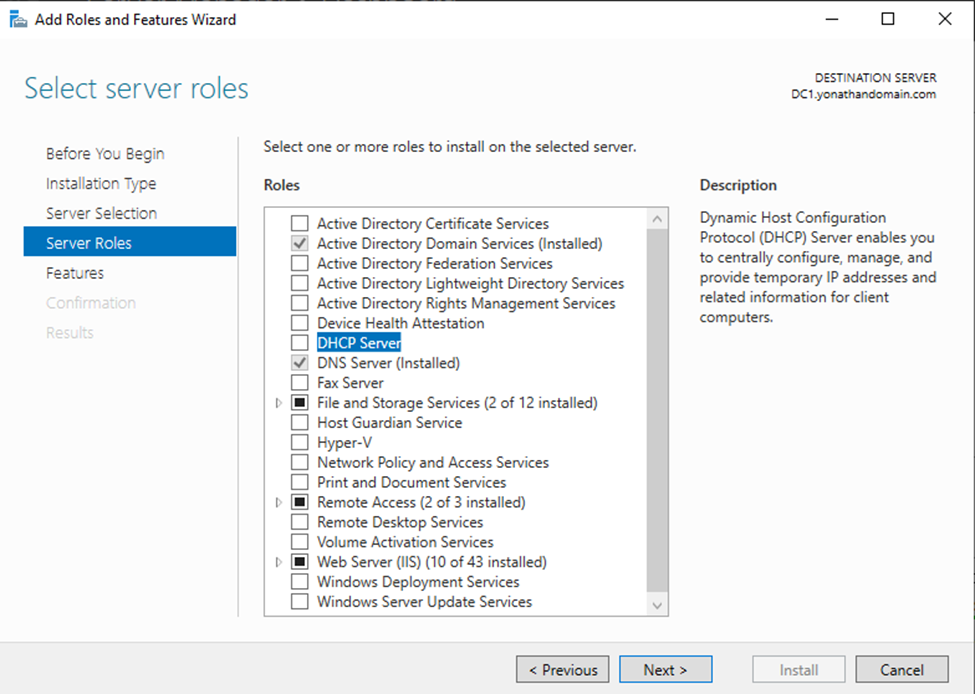
Task: Minimize the wizard window
Action: [x=832, y=19]
